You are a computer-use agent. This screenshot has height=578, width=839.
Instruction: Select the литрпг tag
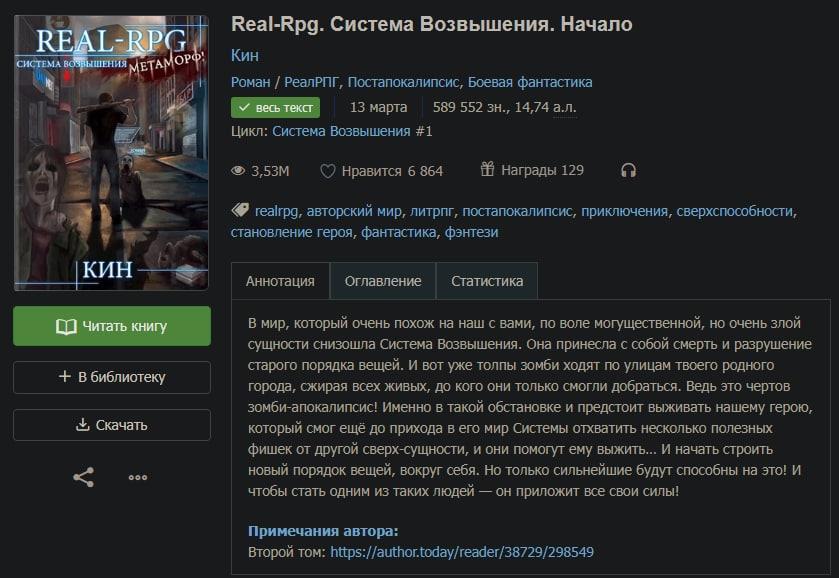432,211
